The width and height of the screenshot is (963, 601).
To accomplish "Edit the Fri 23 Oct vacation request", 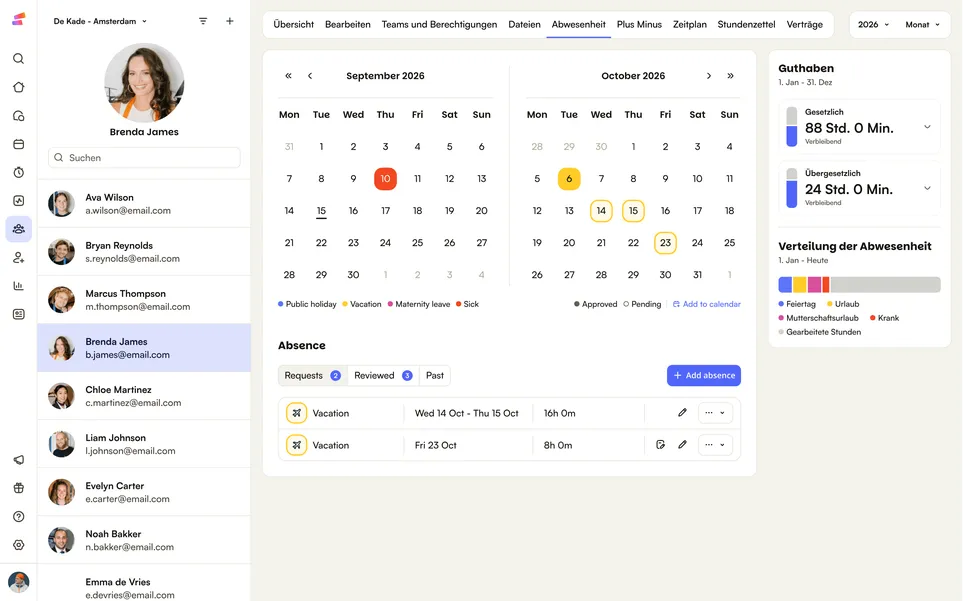I will (x=682, y=444).
